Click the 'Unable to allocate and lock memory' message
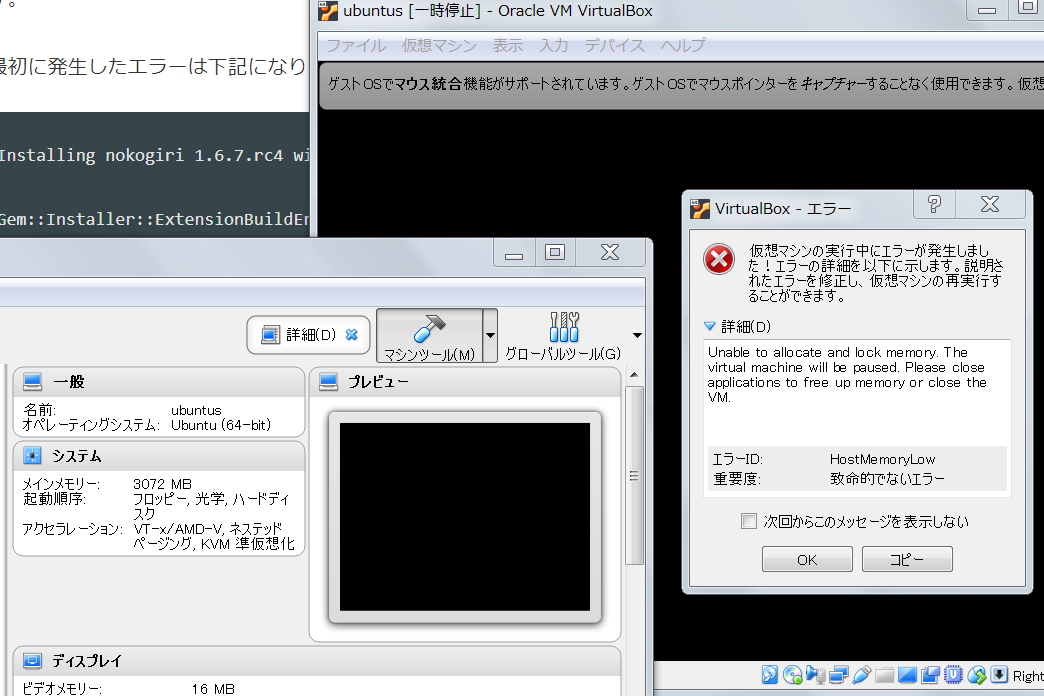The width and height of the screenshot is (1044, 696). [x=847, y=374]
